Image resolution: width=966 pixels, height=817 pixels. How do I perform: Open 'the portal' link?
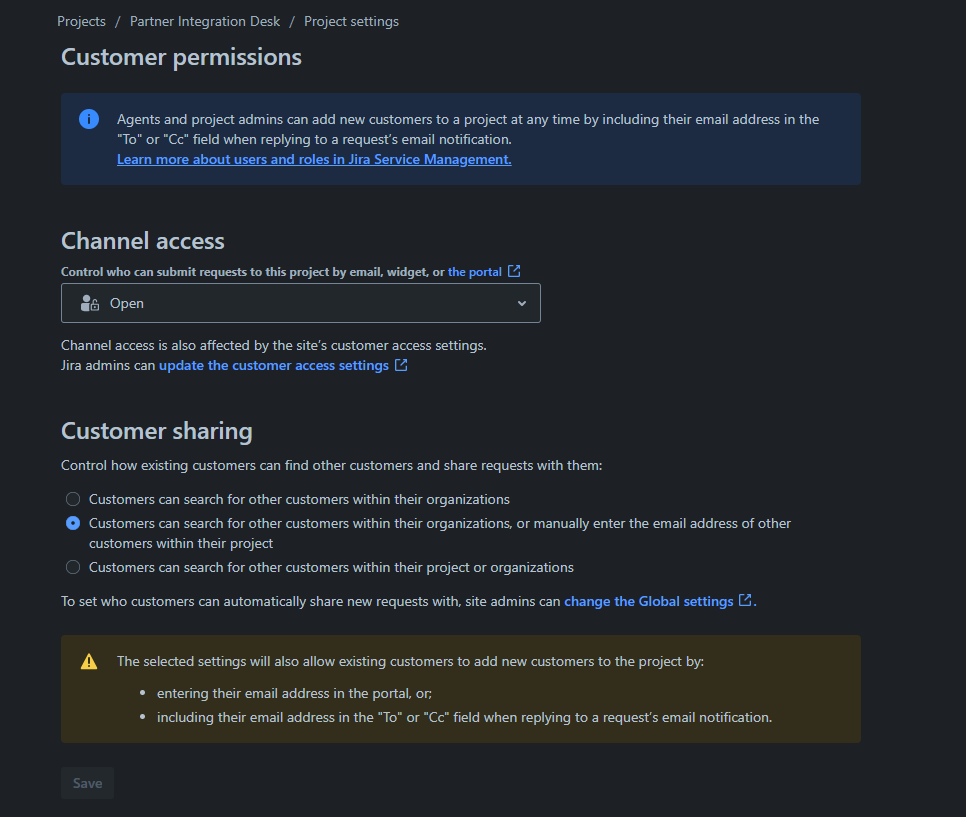coord(475,271)
